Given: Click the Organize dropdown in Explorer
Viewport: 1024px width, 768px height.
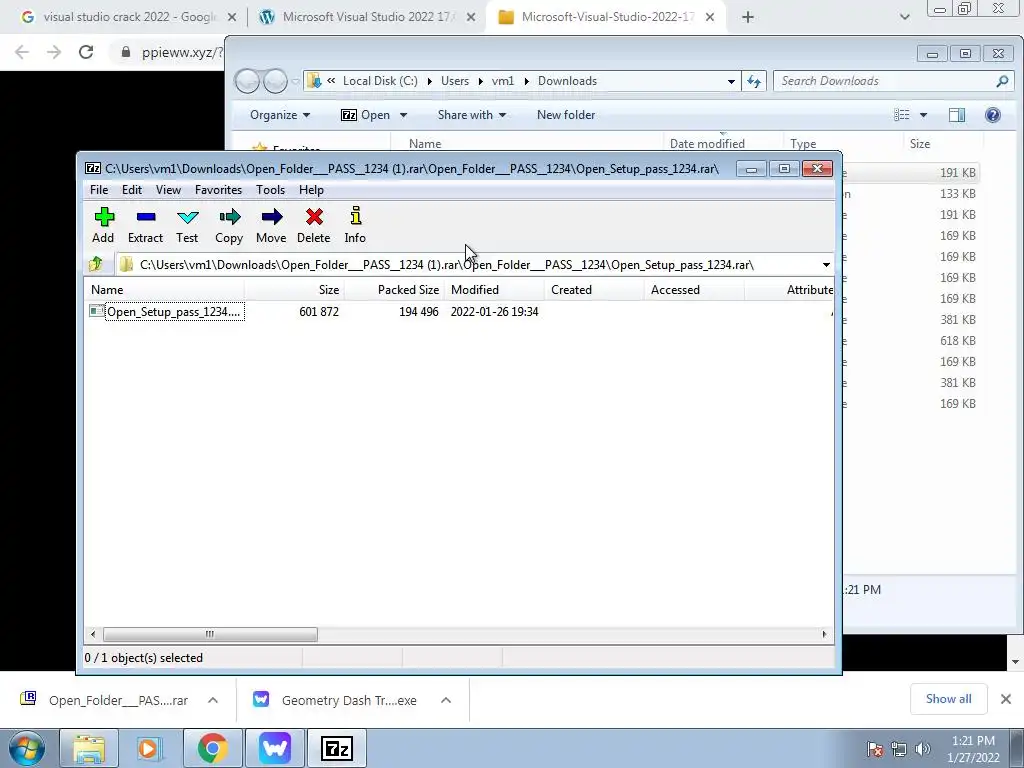Looking at the screenshot, I should [x=280, y=115].
